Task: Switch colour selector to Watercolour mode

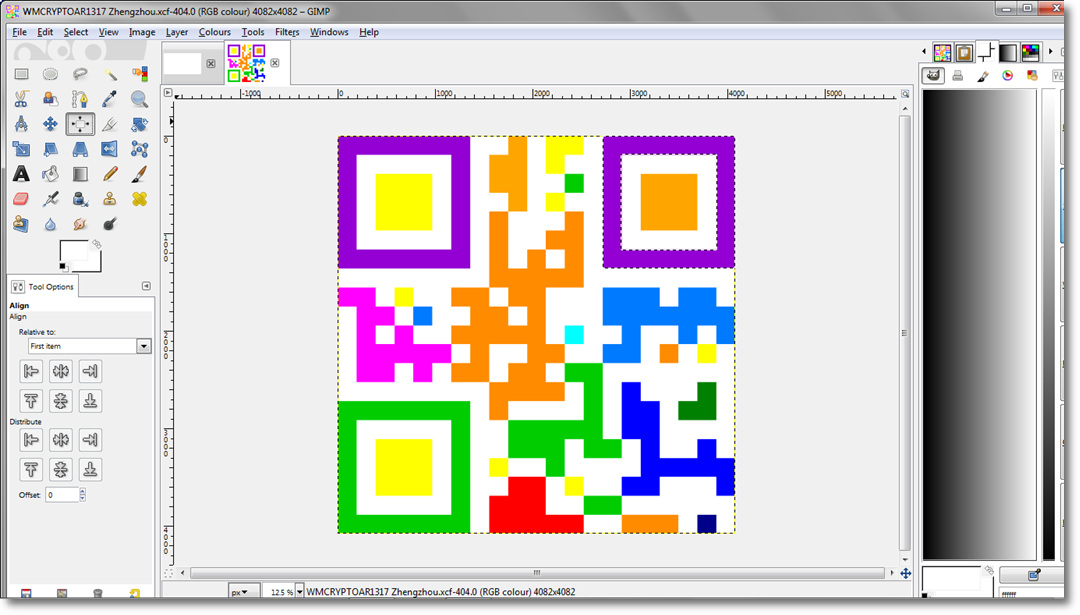Action: (983, 75)
